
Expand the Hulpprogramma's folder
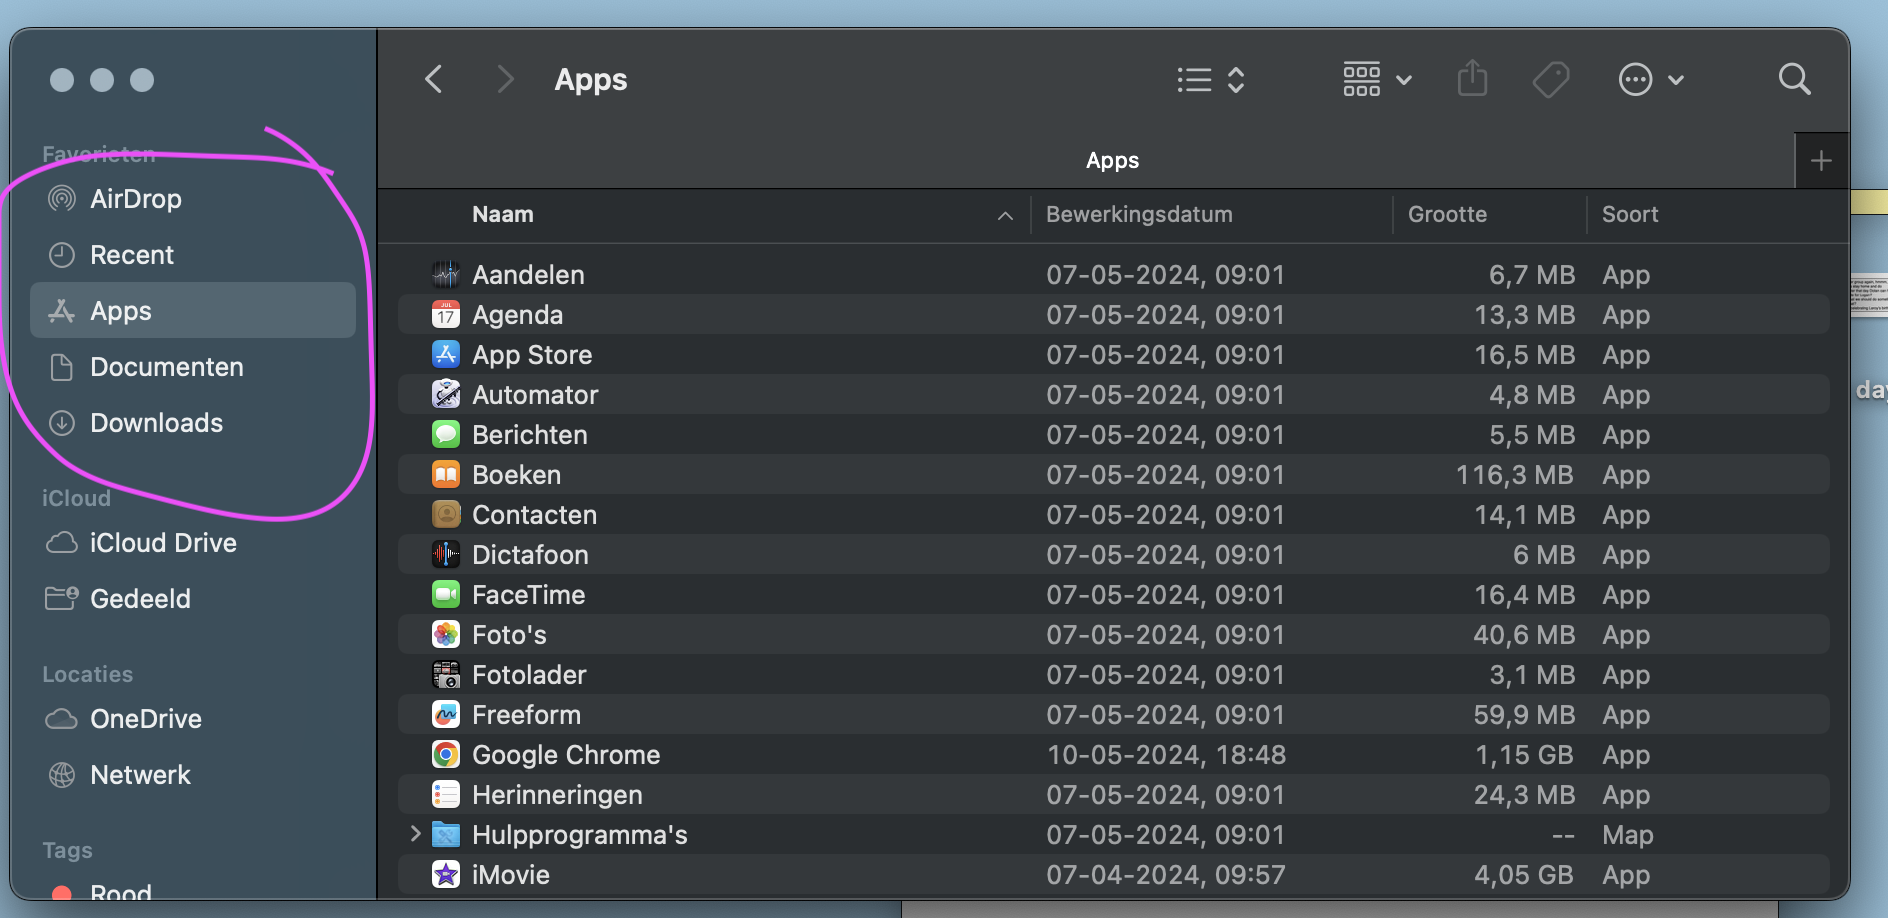point(415,834)
